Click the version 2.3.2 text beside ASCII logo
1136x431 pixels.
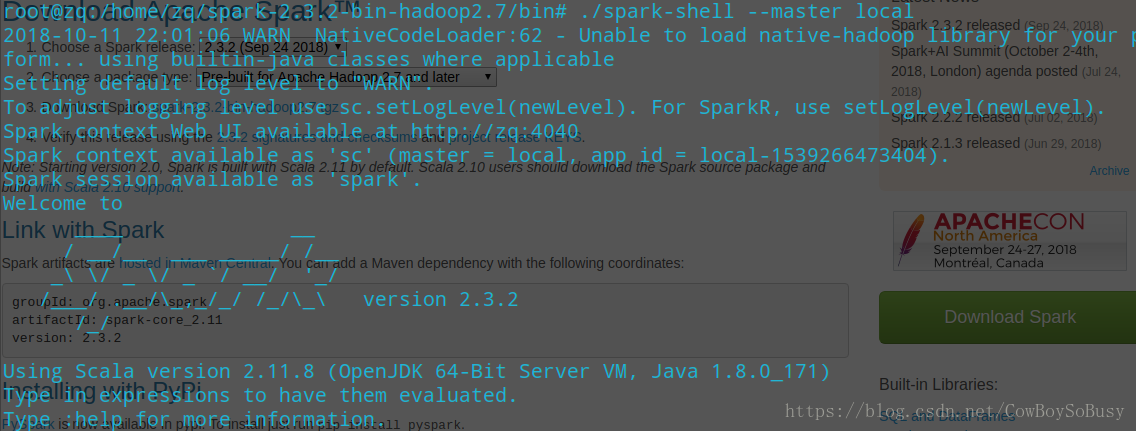pos(440,299)
